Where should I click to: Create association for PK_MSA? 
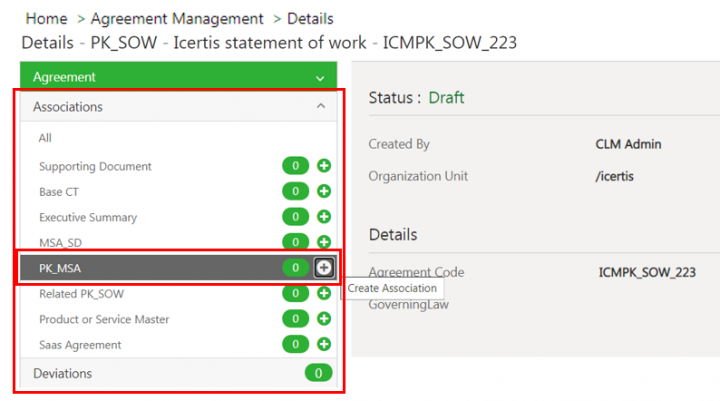click(324, 267)
